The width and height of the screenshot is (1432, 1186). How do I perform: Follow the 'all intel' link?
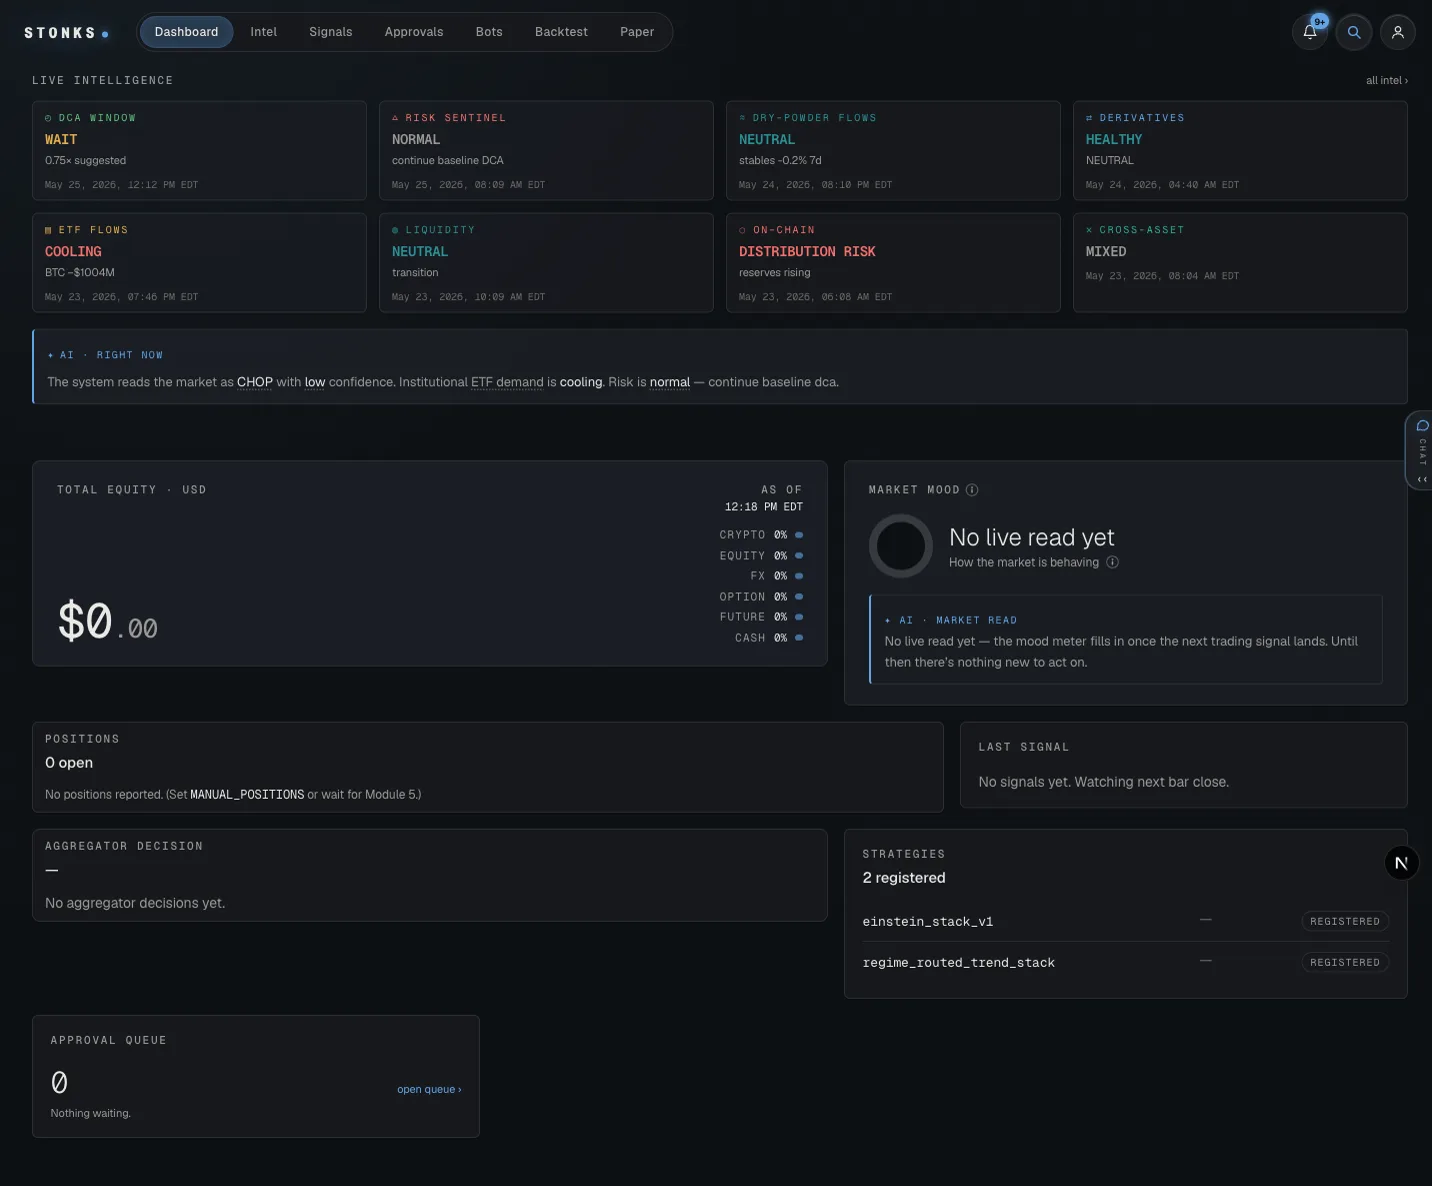click(1387, 81)
